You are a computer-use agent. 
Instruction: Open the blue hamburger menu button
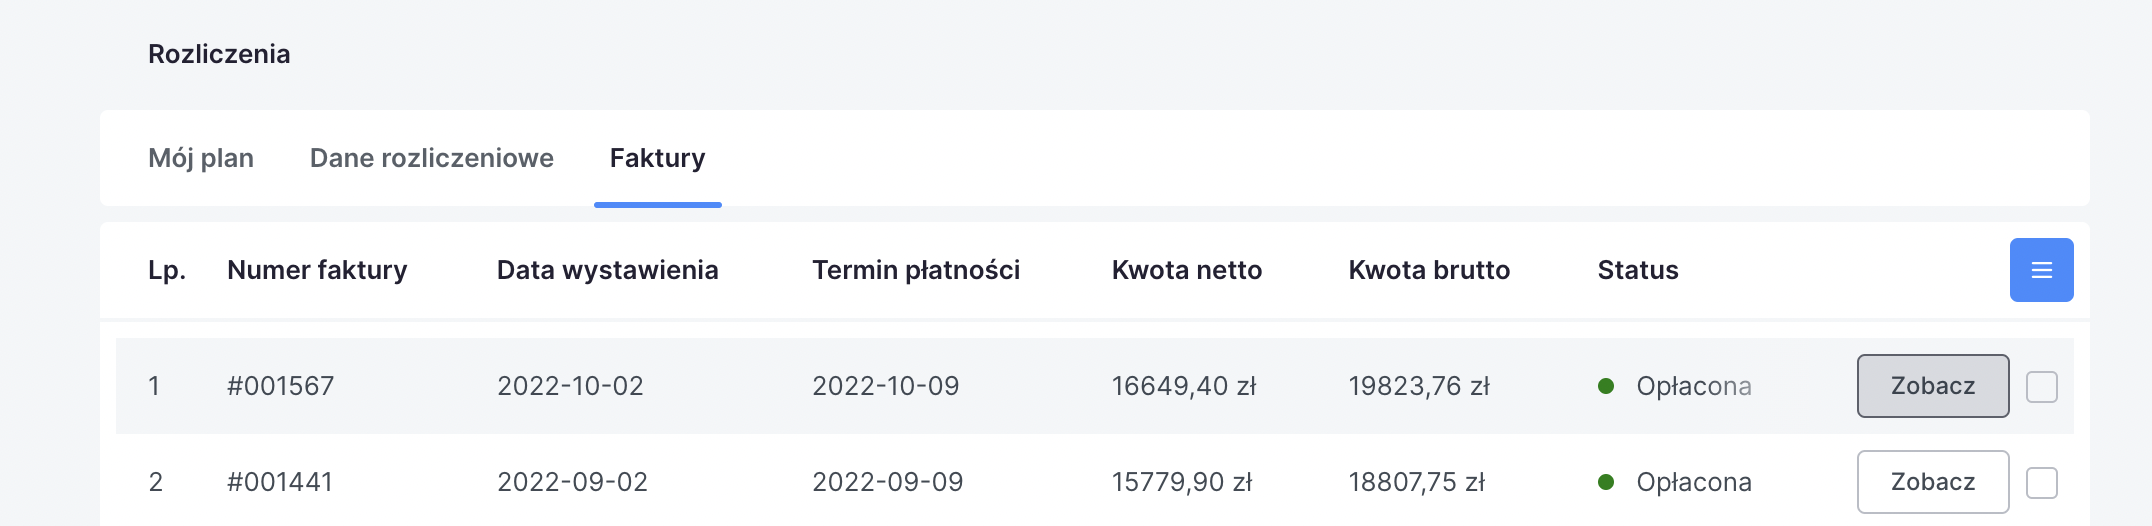(x=2041, y=270)
